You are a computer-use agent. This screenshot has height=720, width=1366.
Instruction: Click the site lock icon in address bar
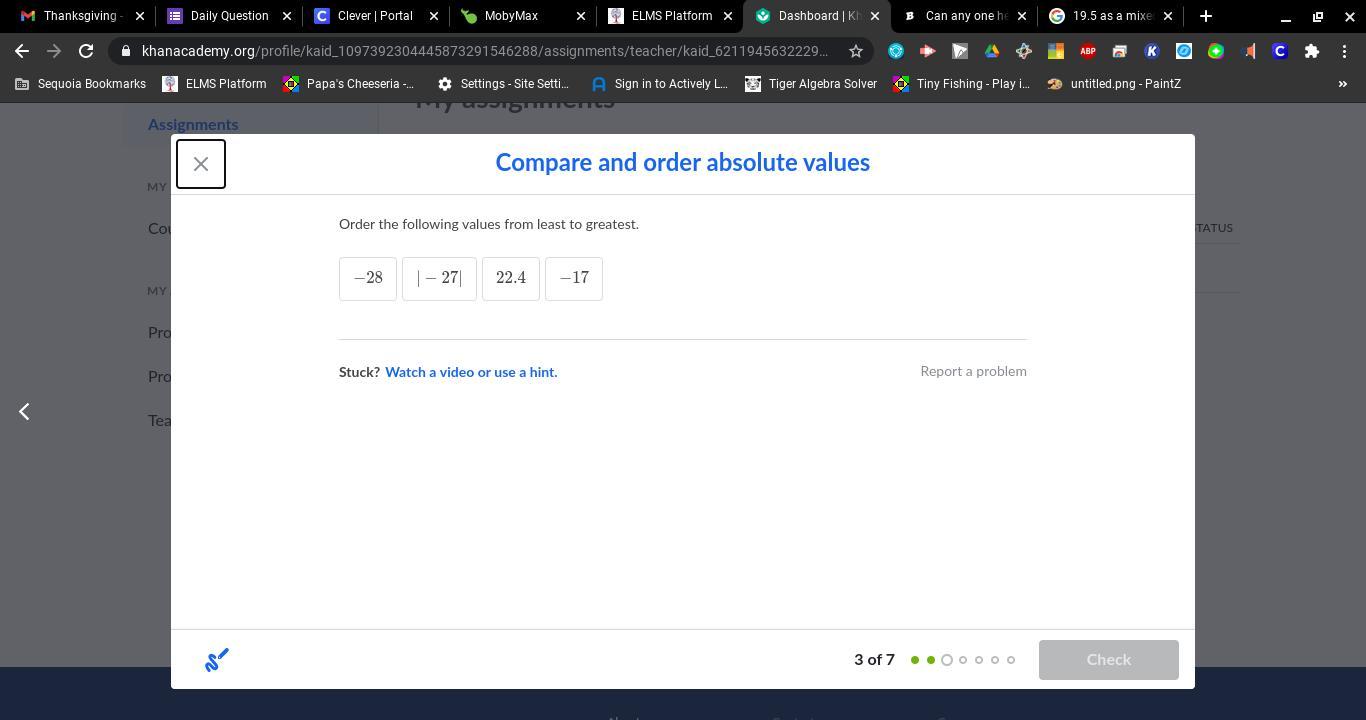(x=124, y=51)
